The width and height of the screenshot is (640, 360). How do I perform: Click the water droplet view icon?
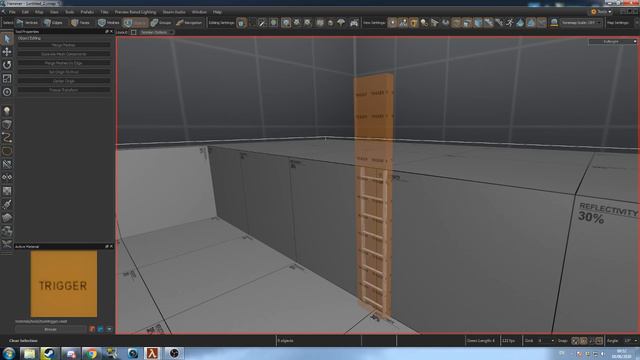(x=520, y=23)
